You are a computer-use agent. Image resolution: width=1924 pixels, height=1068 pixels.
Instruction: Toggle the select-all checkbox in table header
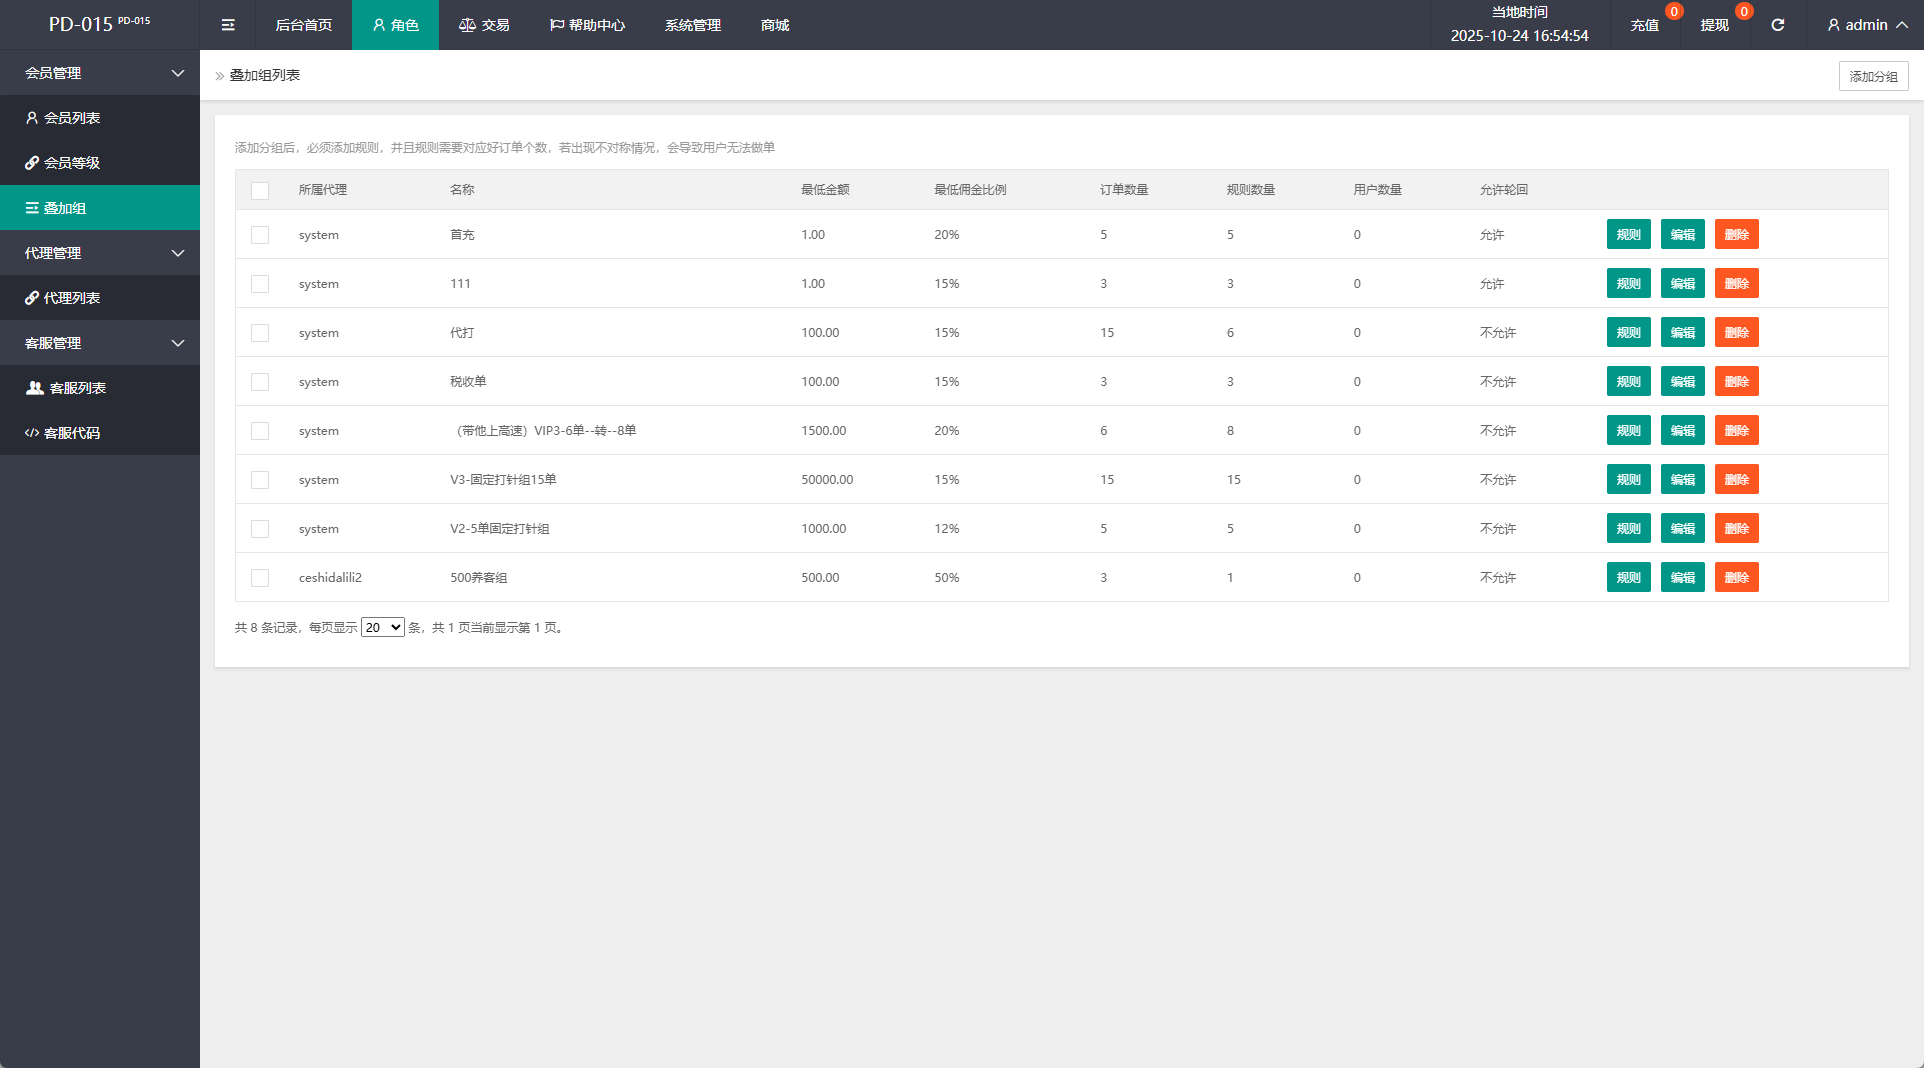[x=260, y=191]
